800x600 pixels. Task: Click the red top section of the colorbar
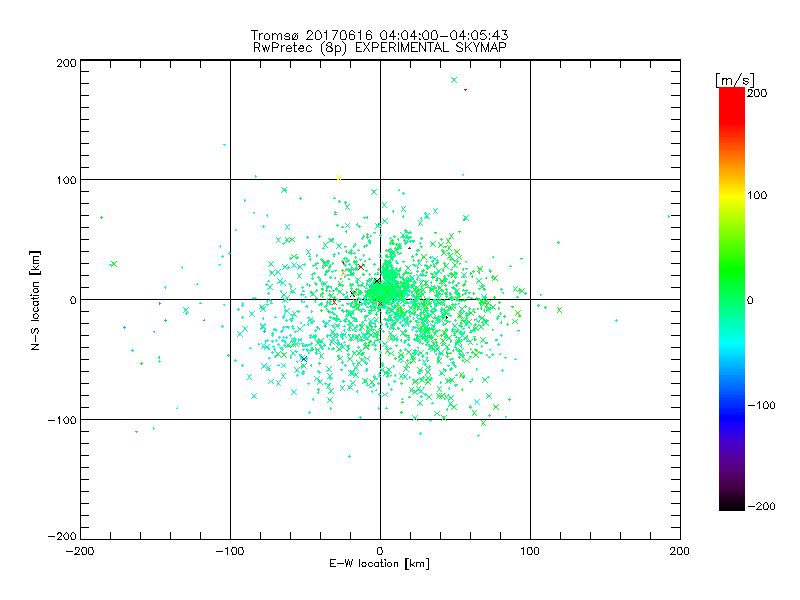tap(732, 105)
